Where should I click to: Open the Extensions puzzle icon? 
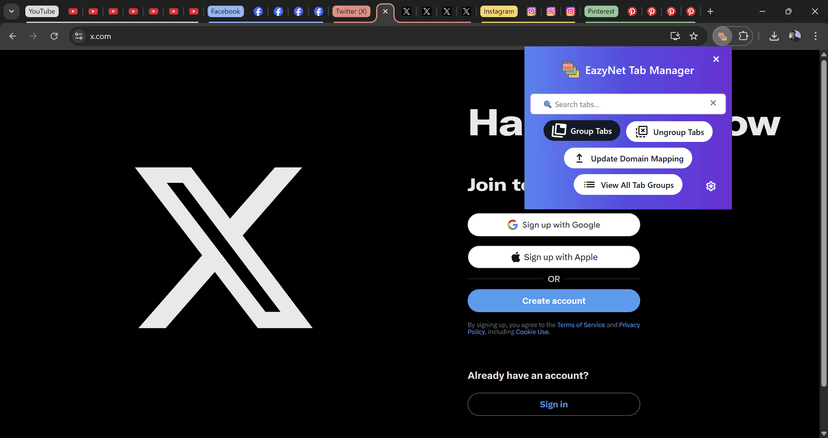pos(743,36)
